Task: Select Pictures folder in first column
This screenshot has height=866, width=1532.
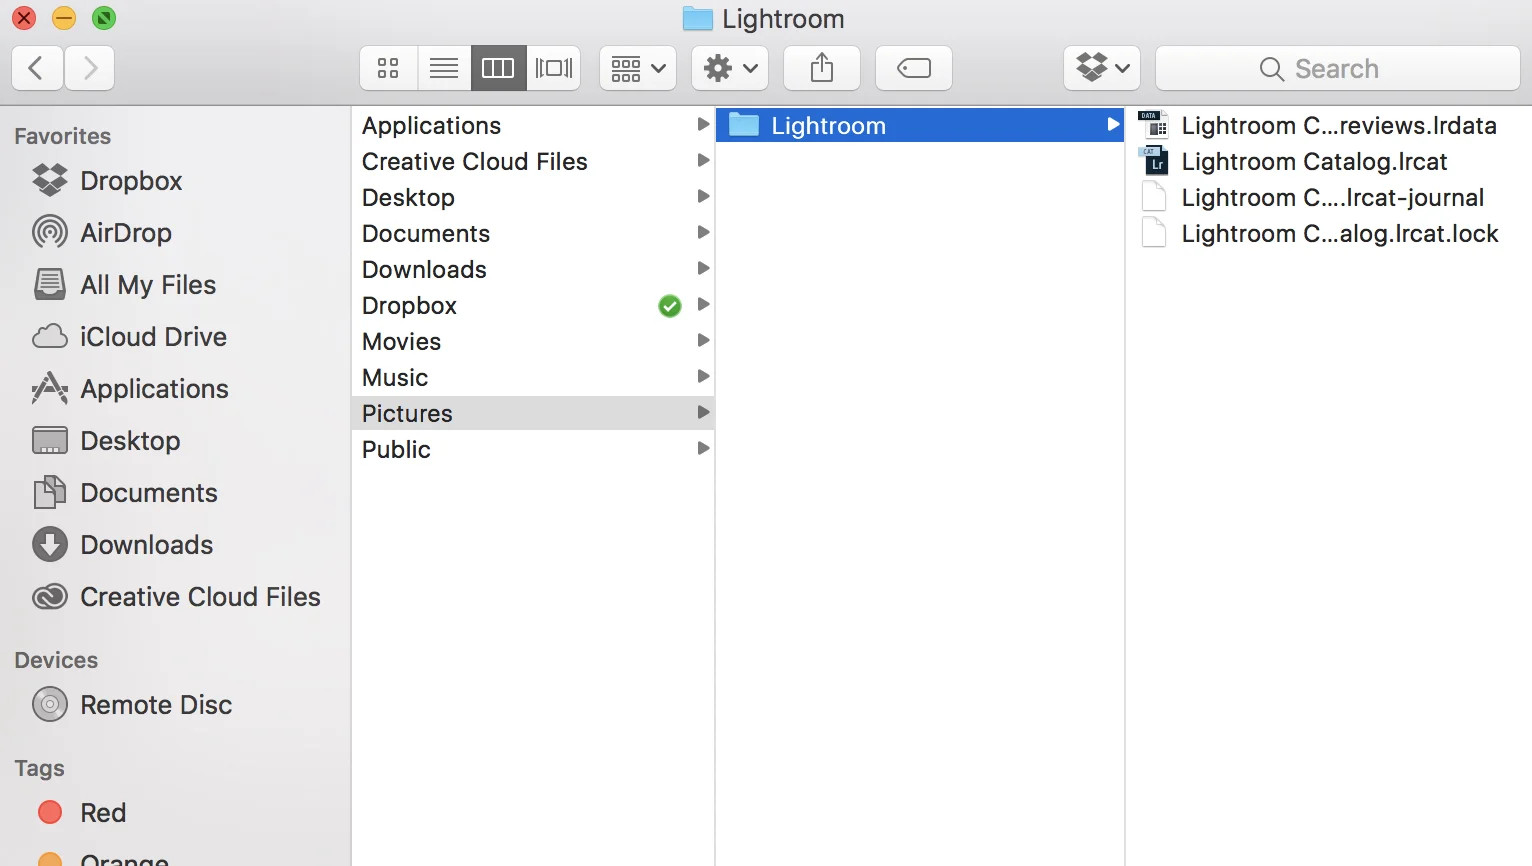Action: point(533,413)
